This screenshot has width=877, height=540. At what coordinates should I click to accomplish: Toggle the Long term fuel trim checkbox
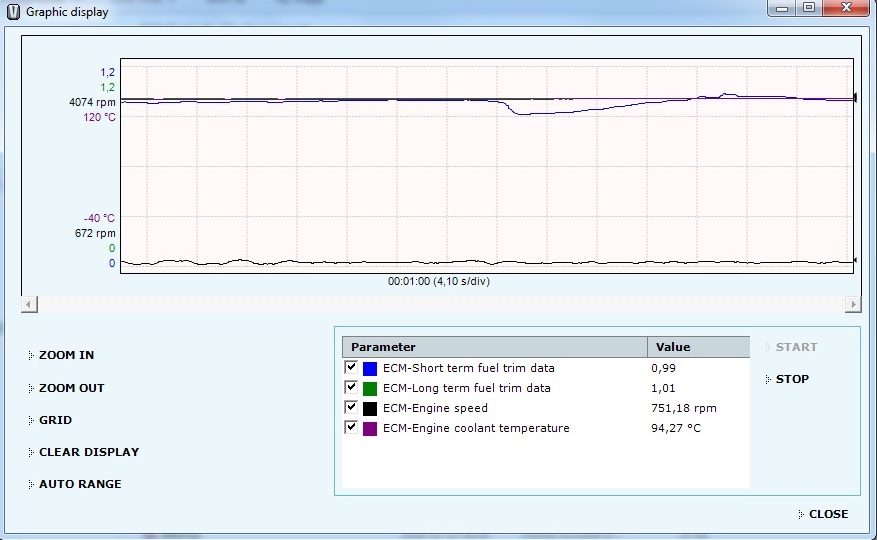click(351, 388)
